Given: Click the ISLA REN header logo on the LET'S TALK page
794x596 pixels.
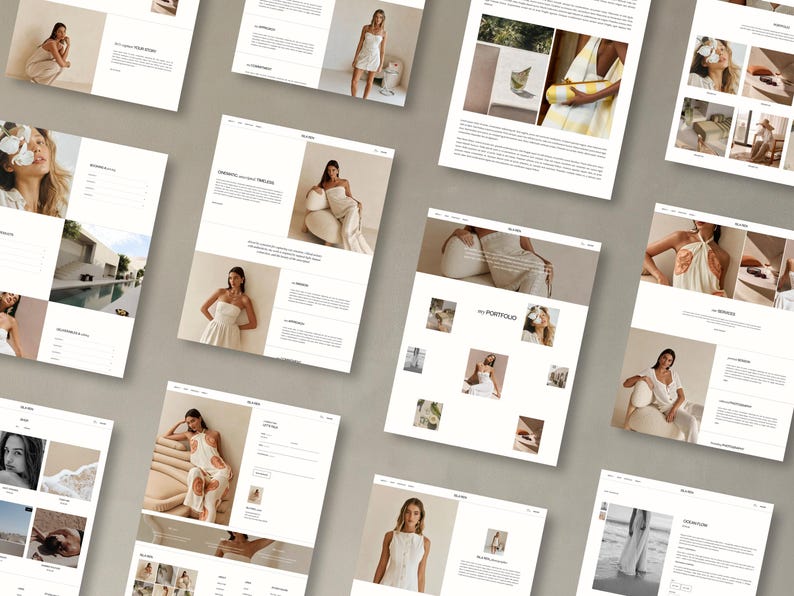Looking at the screenshot, I should coord(254,403).
